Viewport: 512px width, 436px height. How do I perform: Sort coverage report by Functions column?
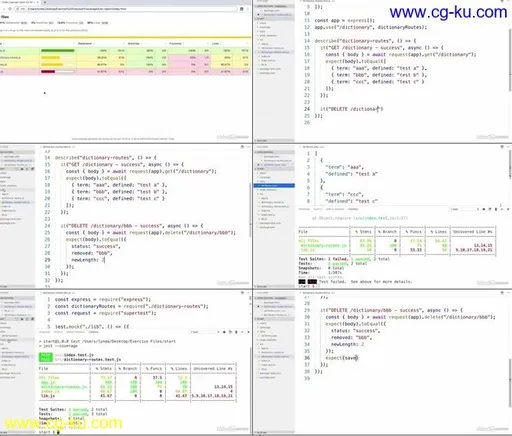coord(176,44)
